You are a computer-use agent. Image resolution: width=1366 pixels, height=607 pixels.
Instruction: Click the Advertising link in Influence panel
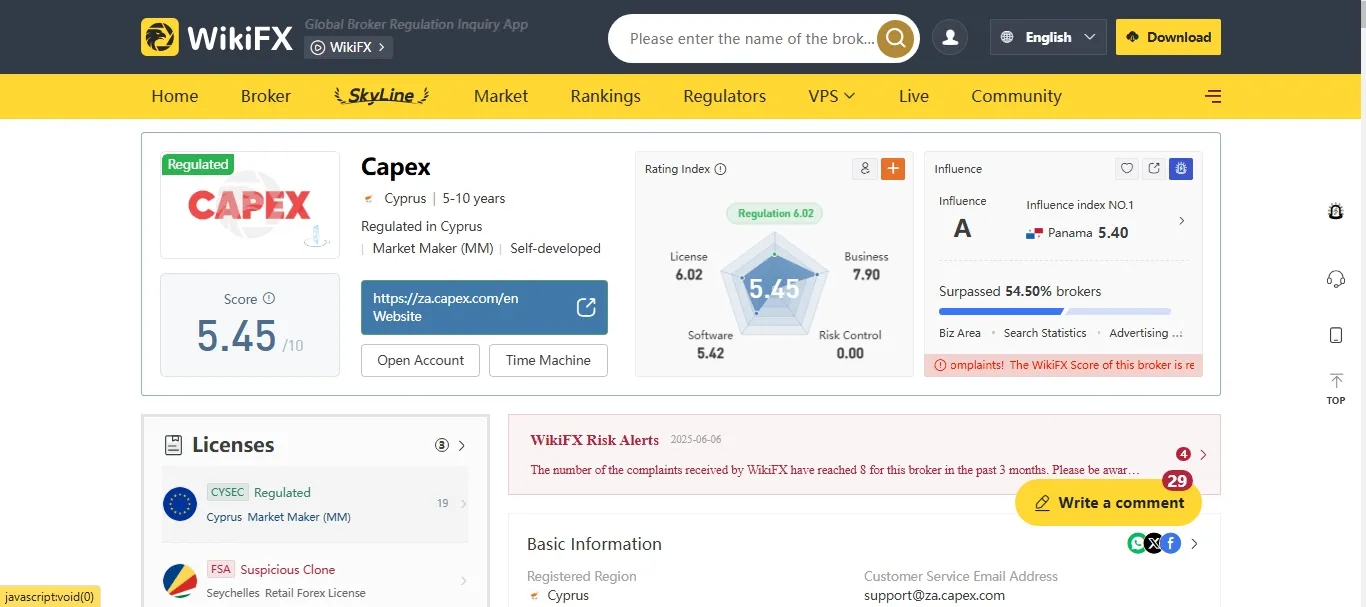coord(1146,333)
